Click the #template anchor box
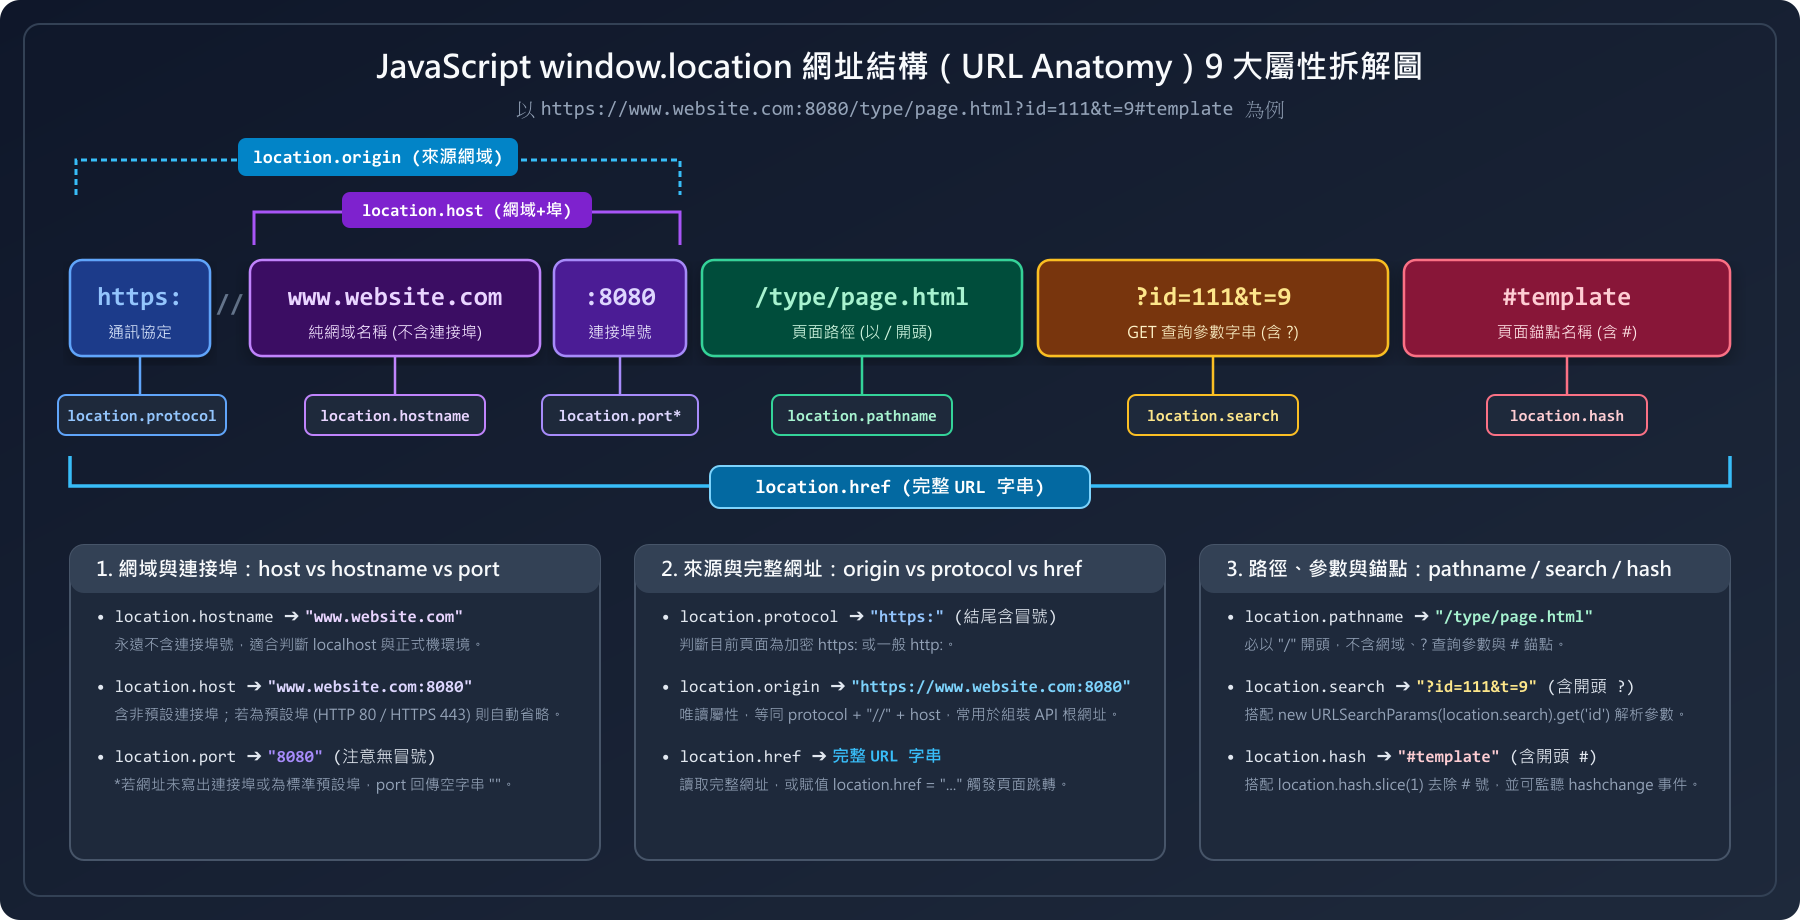 tap(1567, 308)
